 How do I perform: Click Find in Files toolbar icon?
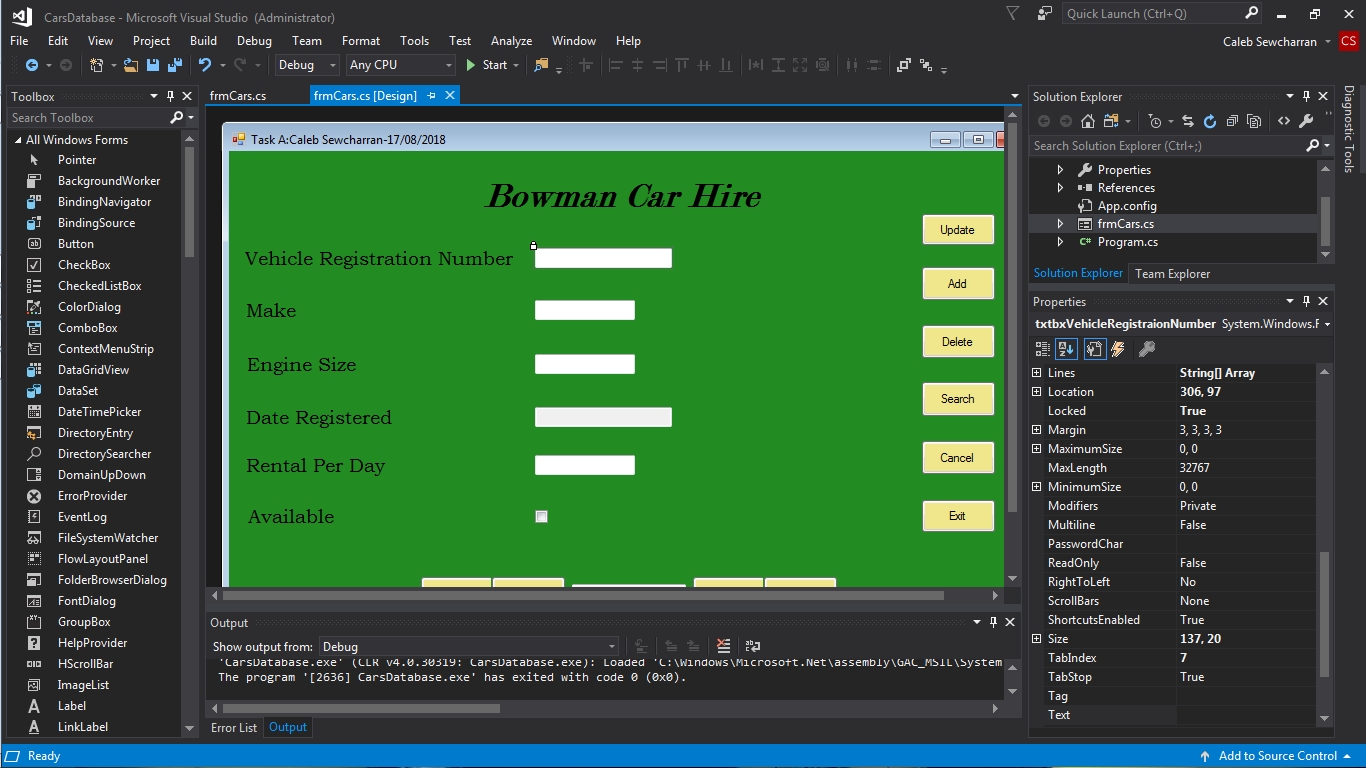[x=541, y=65]
